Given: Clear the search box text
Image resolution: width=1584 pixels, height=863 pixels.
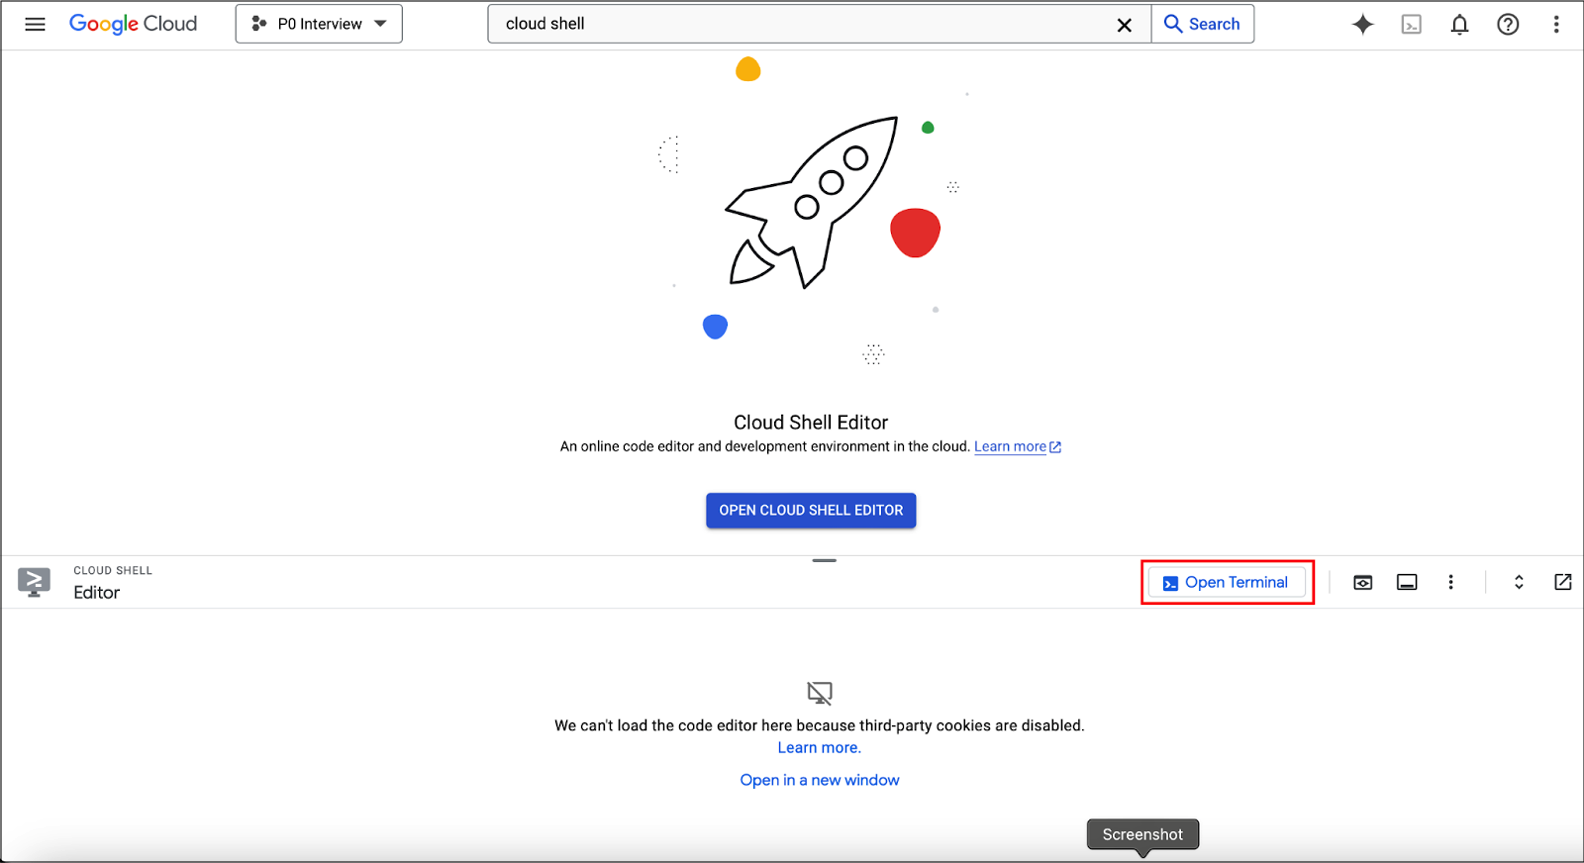Looking at the screenshot, I should [x=1124, y=25].
